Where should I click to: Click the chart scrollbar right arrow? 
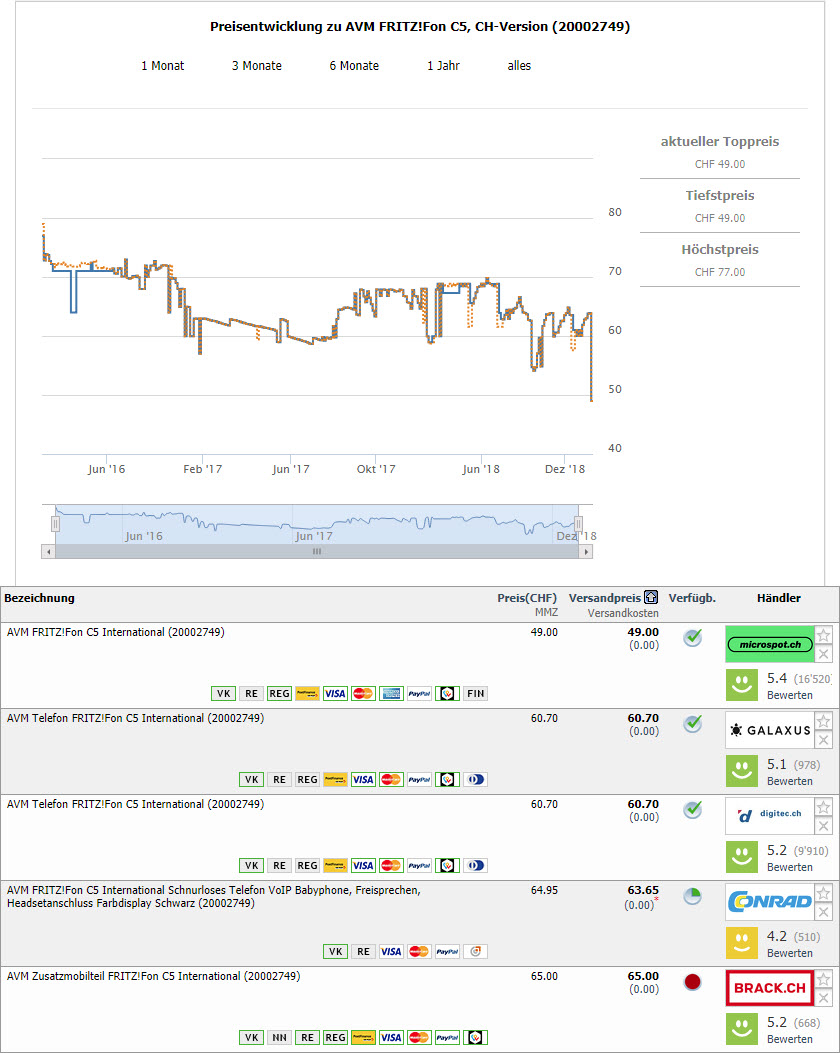coord(586,551)
